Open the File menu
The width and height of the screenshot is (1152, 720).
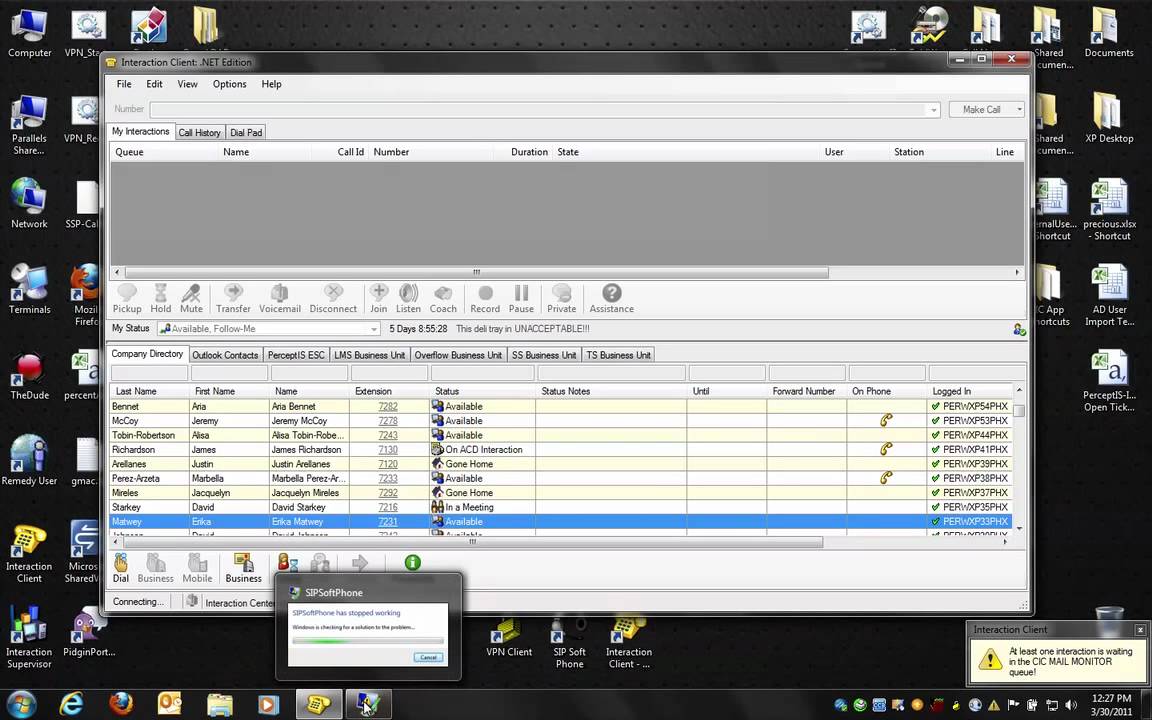click(124, 84)
